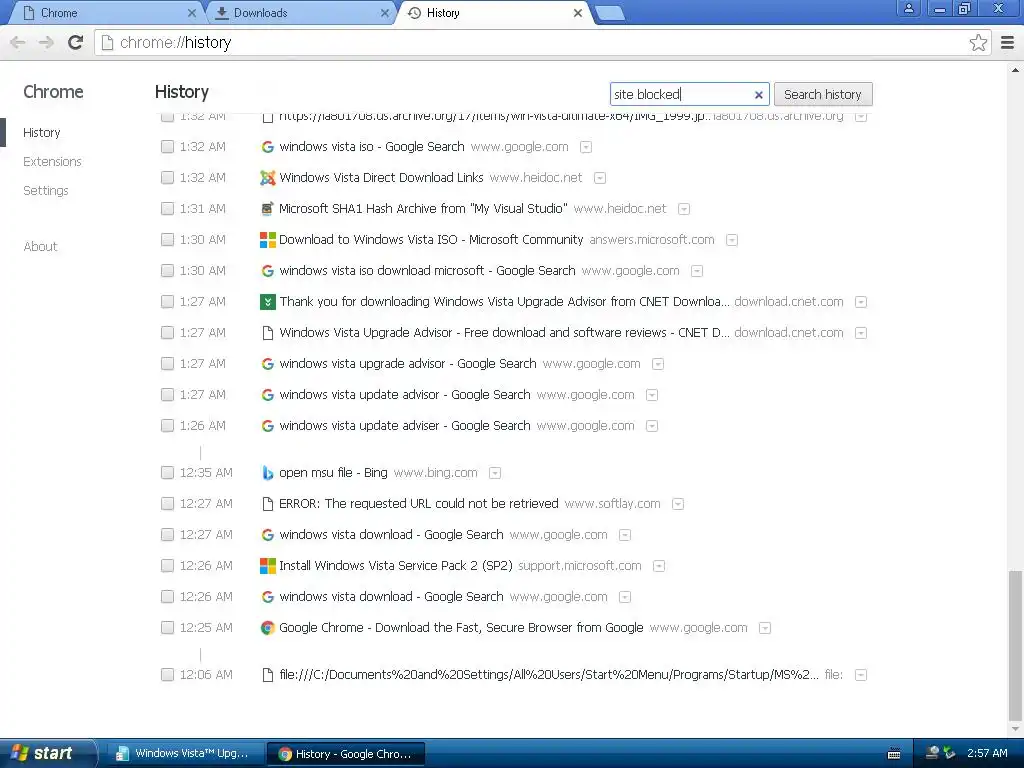The image size is (1024, 768).
Task: Click Microsoft favicon of Download to Windows Vista ISO
Action: coord(268,240)
